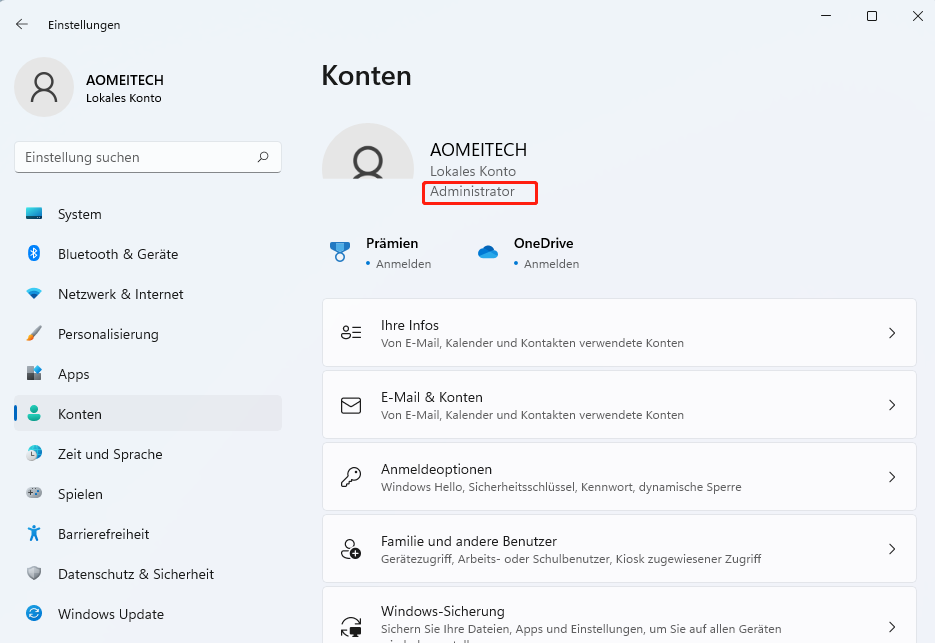Click the Barrierefreiheit accessibility icon
This screenshot has height=643, width=935.
pos(34,534)
